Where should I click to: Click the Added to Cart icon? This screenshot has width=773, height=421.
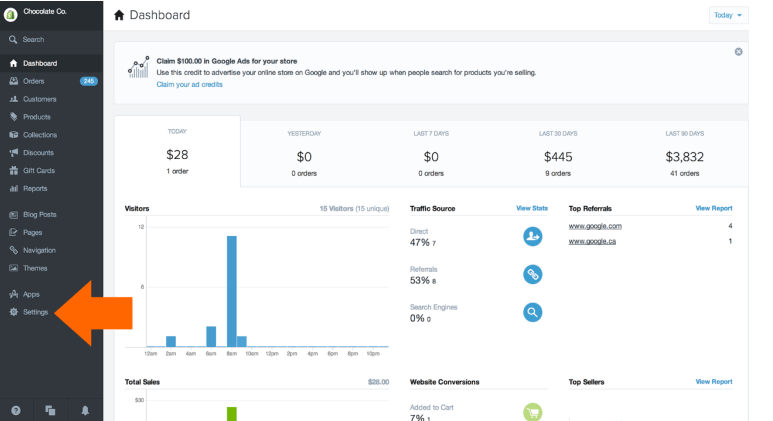click(x=532, y=412)
